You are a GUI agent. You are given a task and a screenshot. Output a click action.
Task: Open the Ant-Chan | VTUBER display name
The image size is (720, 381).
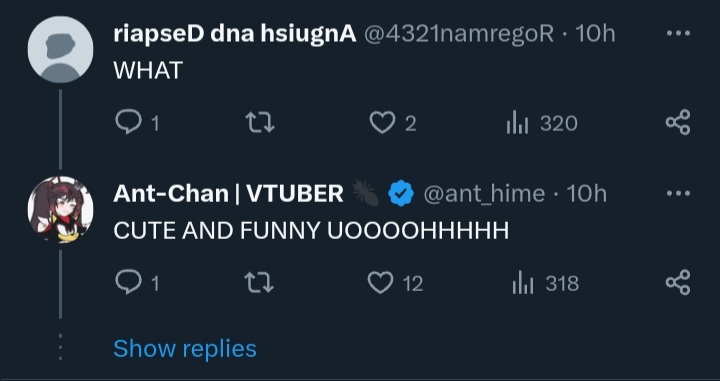click(228, 194)
